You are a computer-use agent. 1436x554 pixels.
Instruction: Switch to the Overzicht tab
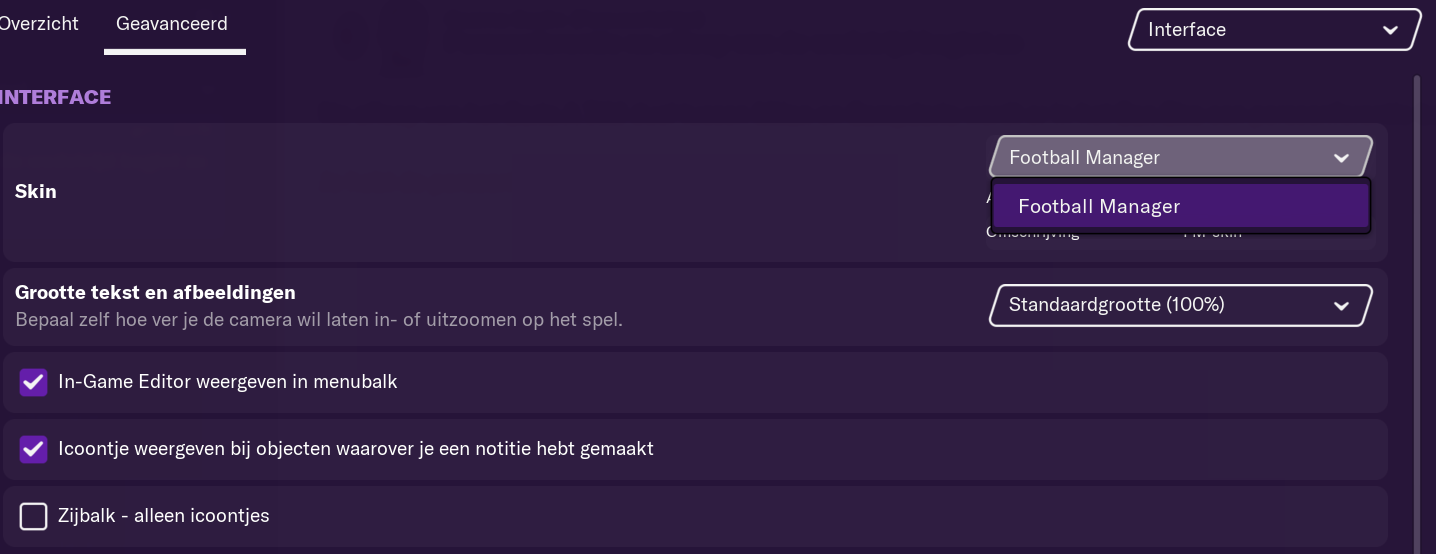38,23
